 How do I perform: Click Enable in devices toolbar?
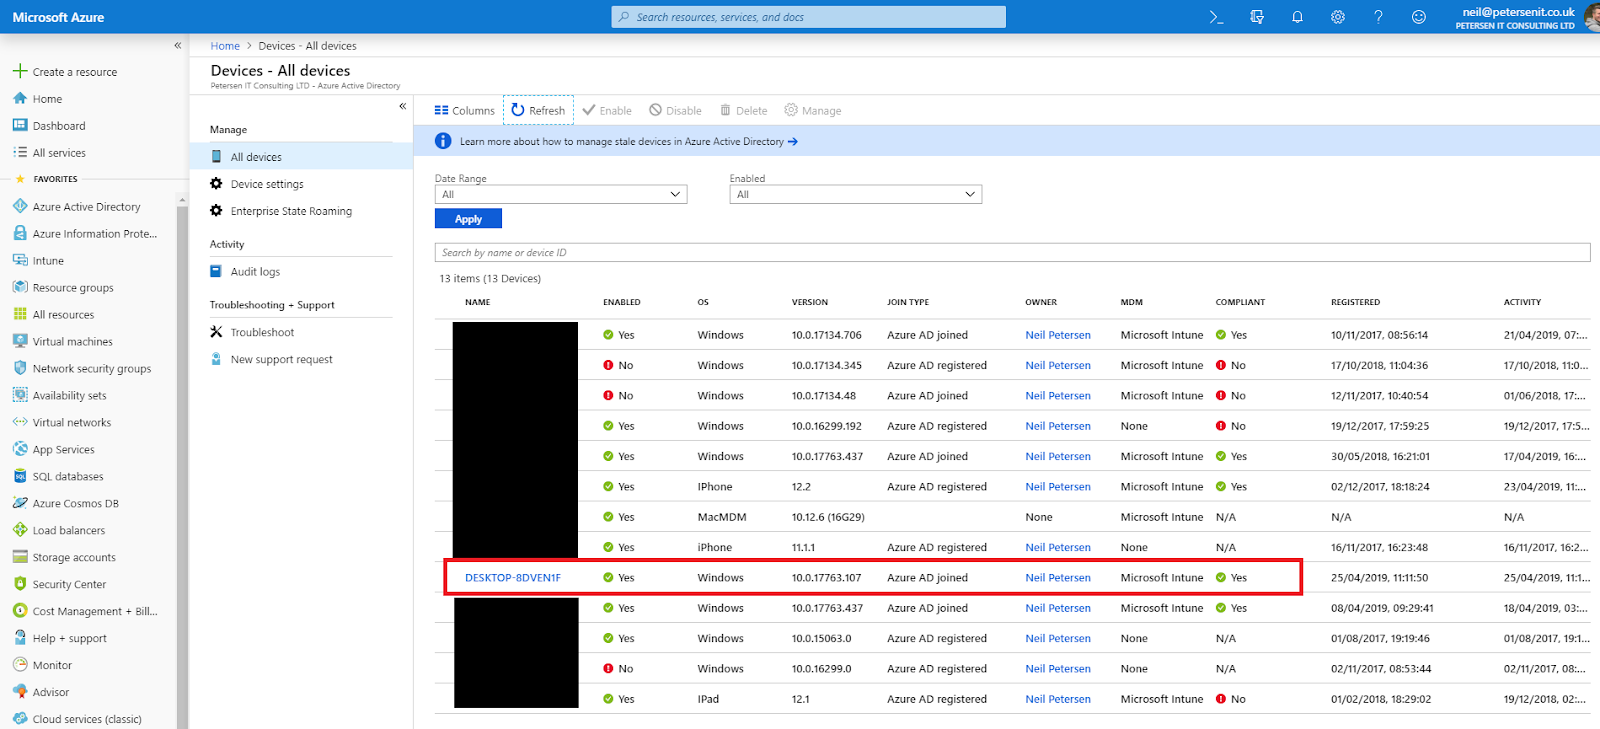(607, 111)
